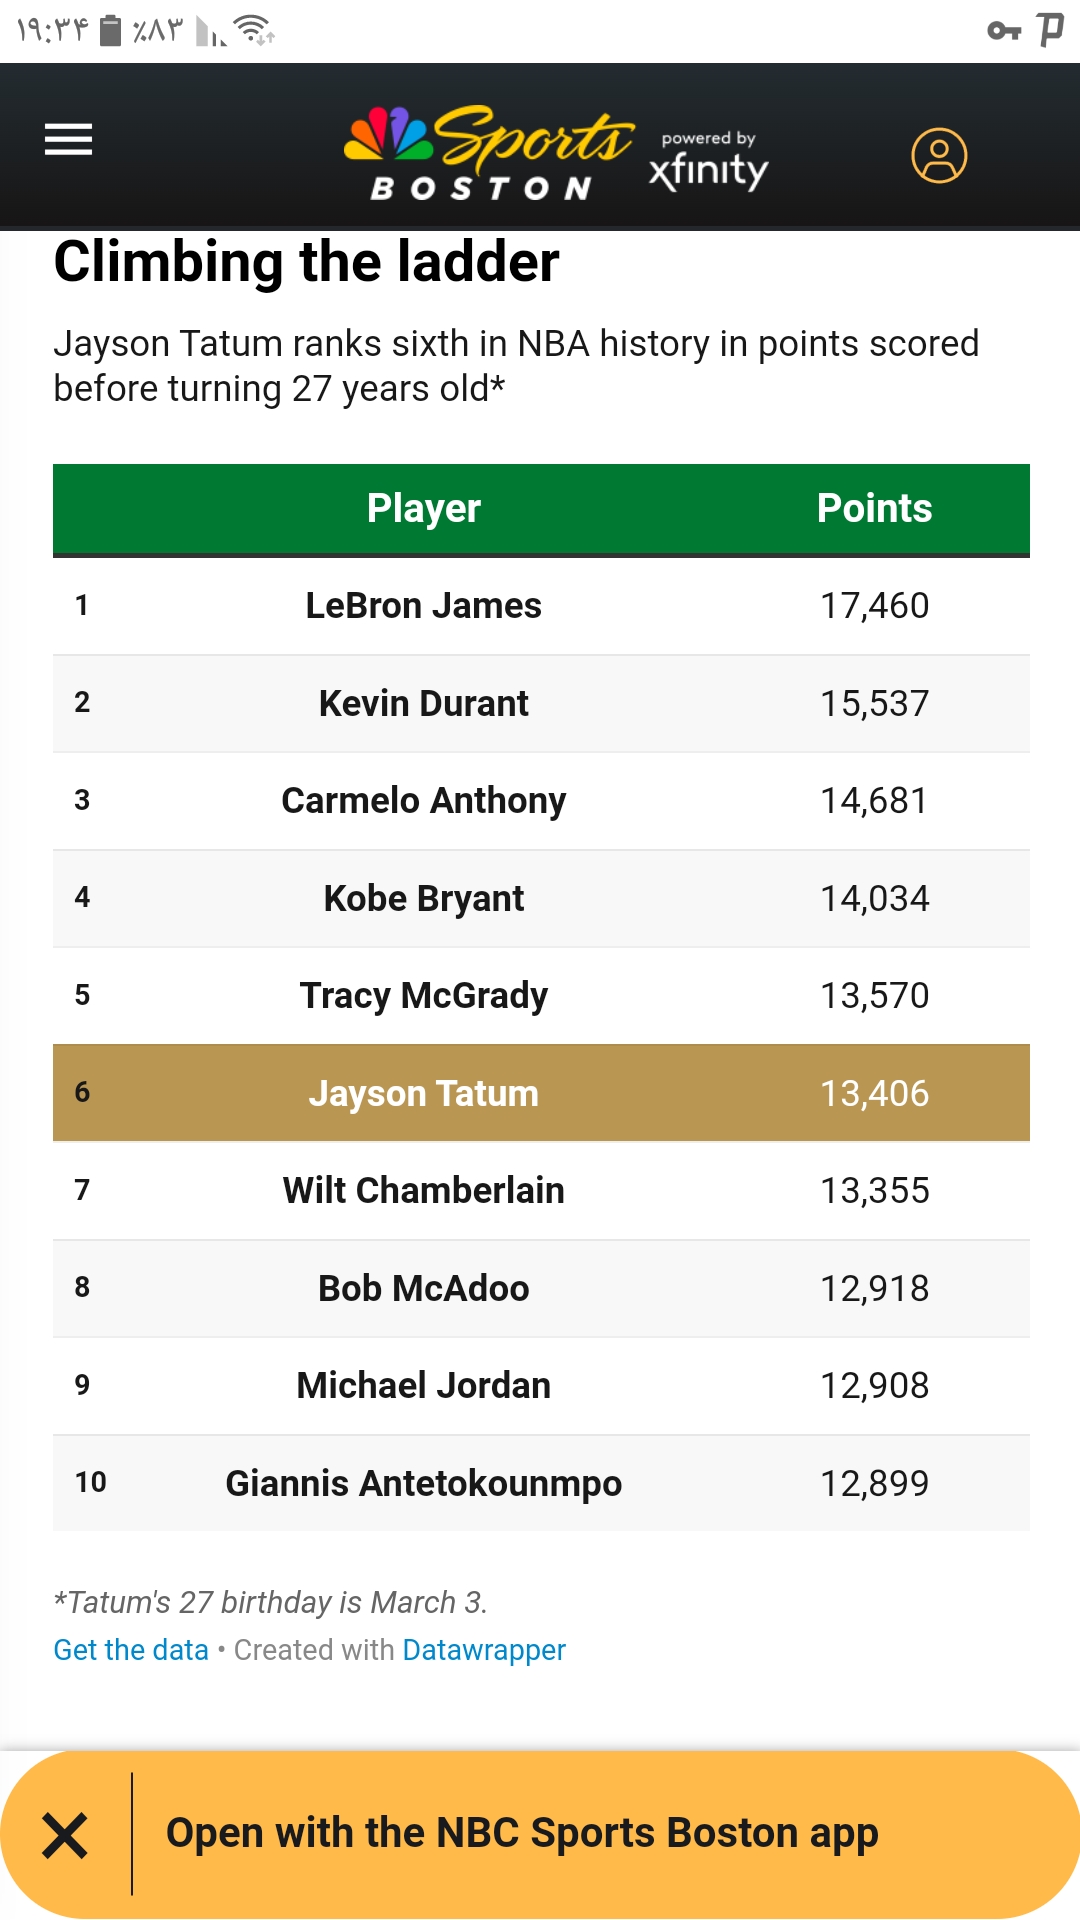1080x1920 pixels.
Task: Select the Points column header
Action: 874,509
